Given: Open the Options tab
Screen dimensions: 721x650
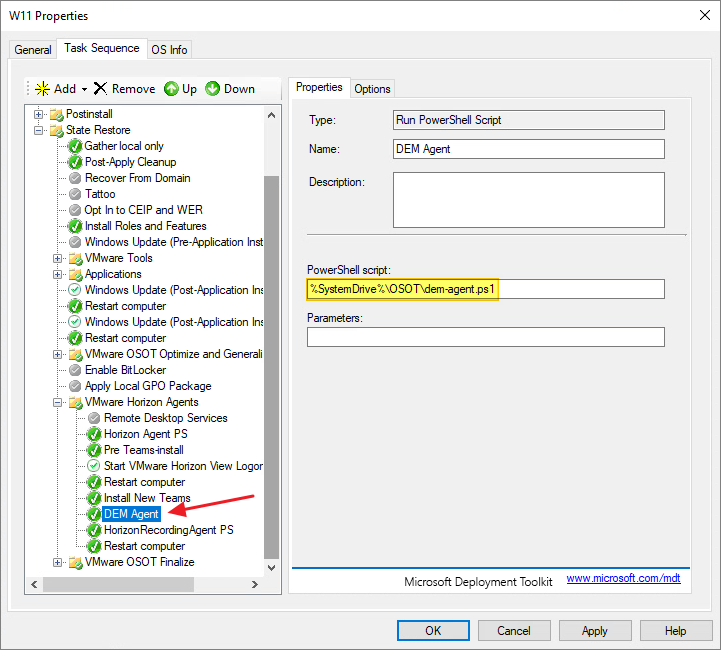Looking at the screenshot, I should coord(372,89).
